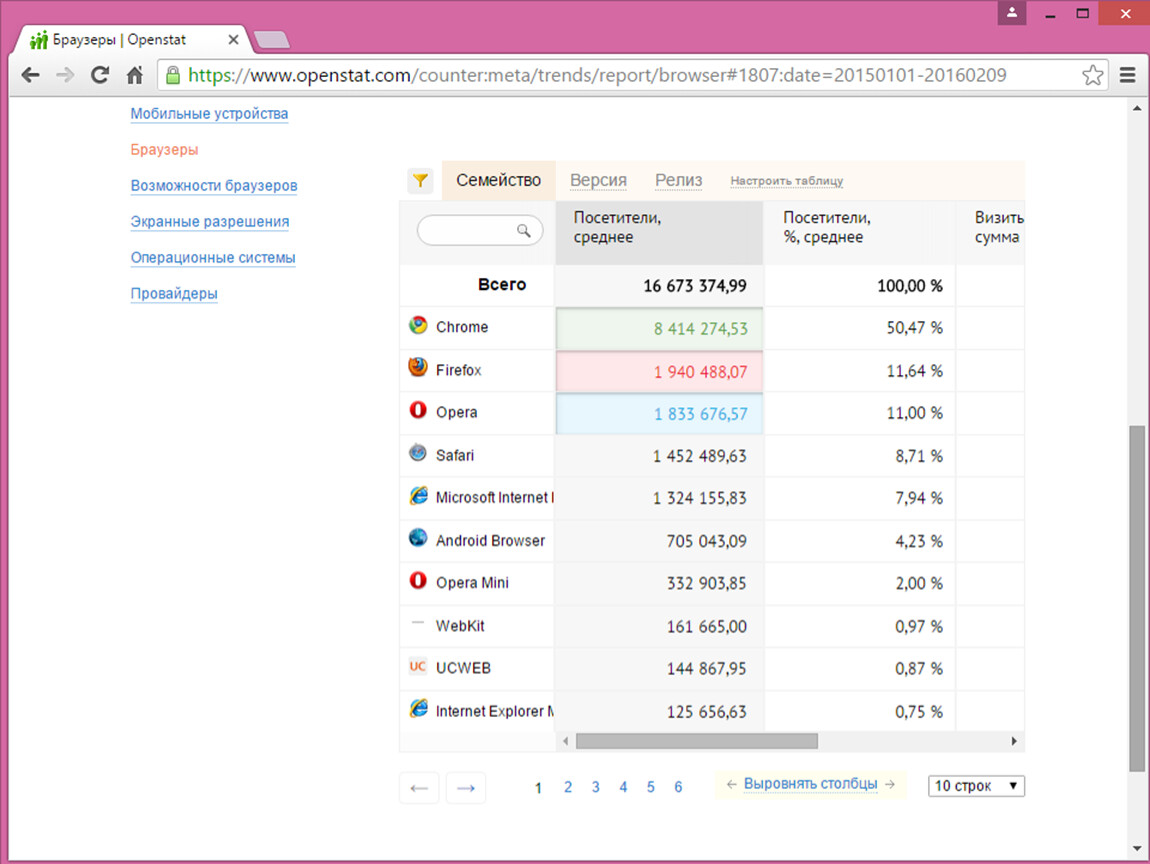Go to table page 2
1150x864 pixels.
pyautogui.click(x=568, y=787)
